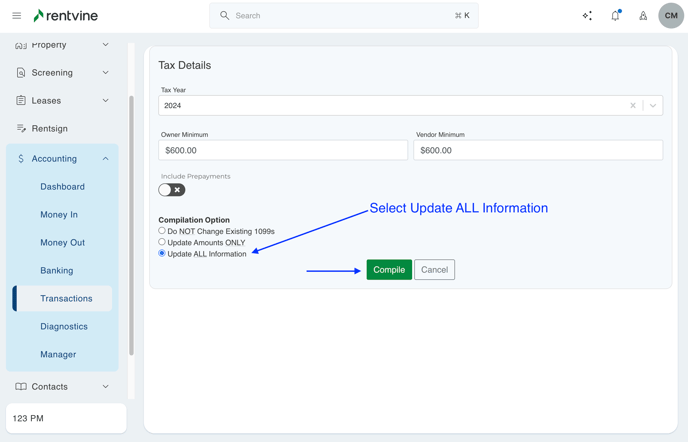Image resolution: width=688 pixels, height=442 pixels.
Task: Click the Rentsign sidebar icon
Action: 21,129
